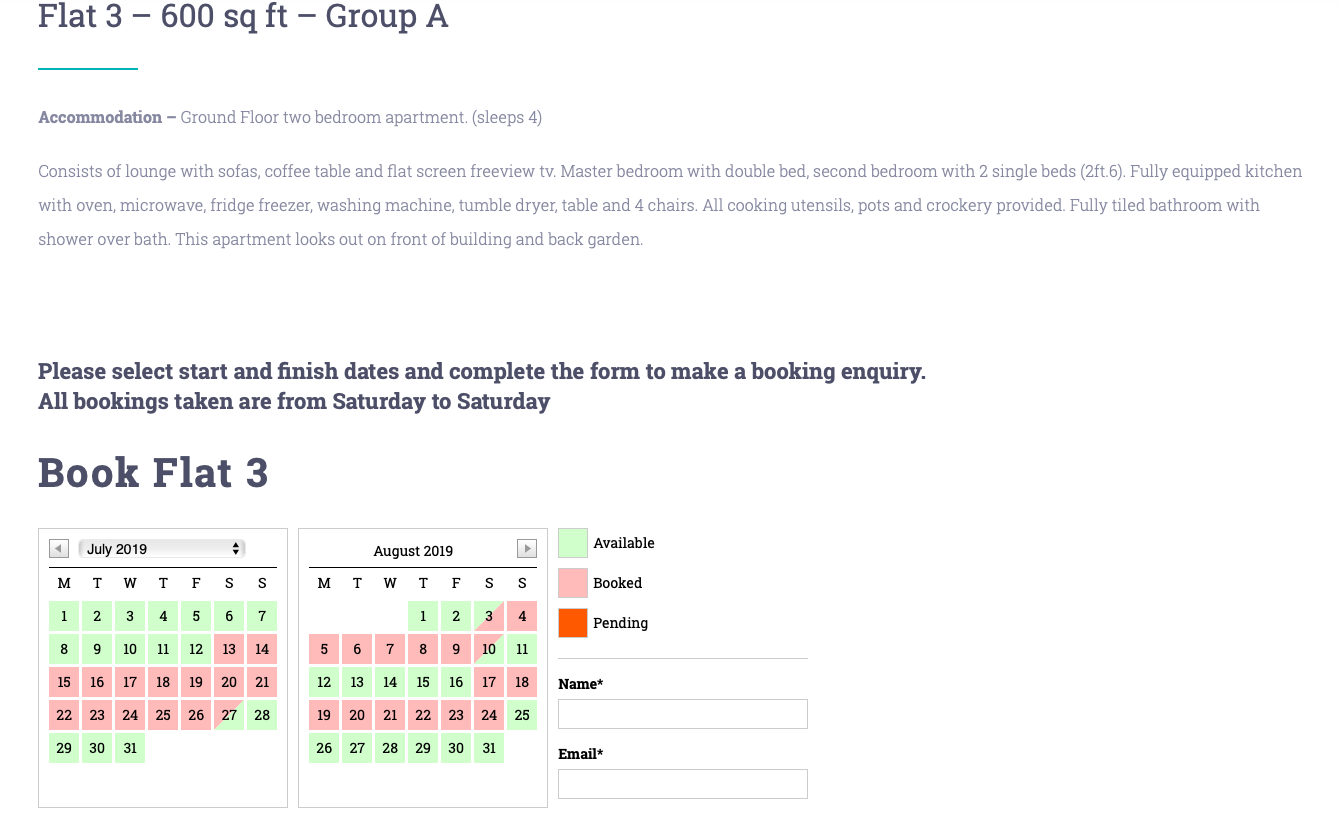
Task: Select August 1 available date
Action: point(423,616)
